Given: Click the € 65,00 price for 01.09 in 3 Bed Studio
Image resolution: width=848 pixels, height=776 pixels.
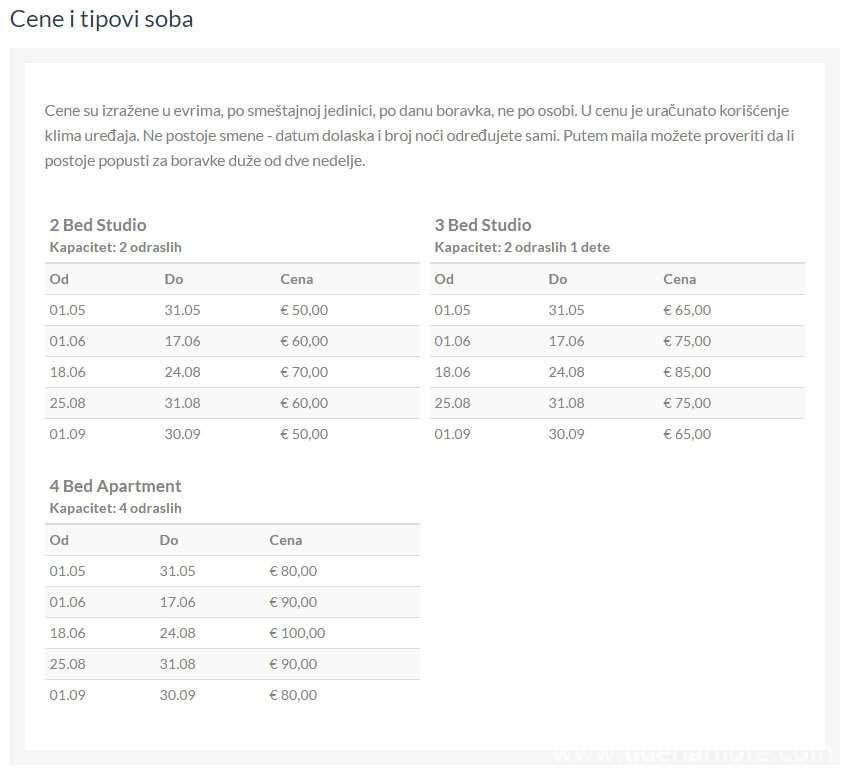Looking at the screenshot, I should 687,434.
